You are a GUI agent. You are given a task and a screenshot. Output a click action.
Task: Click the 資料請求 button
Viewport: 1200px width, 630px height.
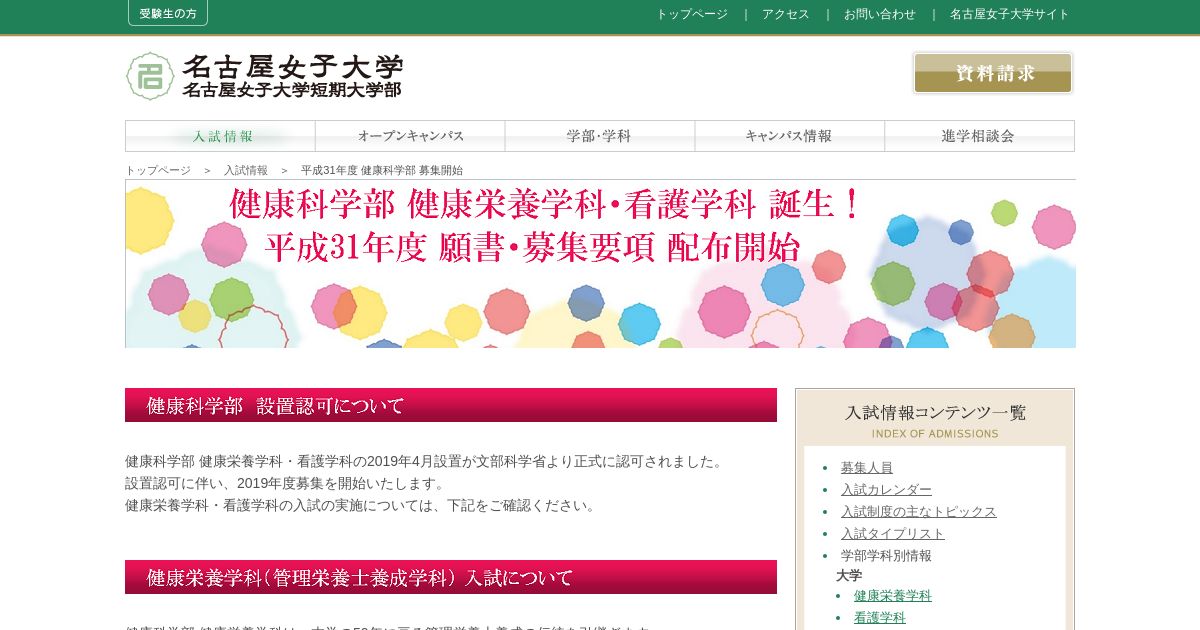(993, 73)
